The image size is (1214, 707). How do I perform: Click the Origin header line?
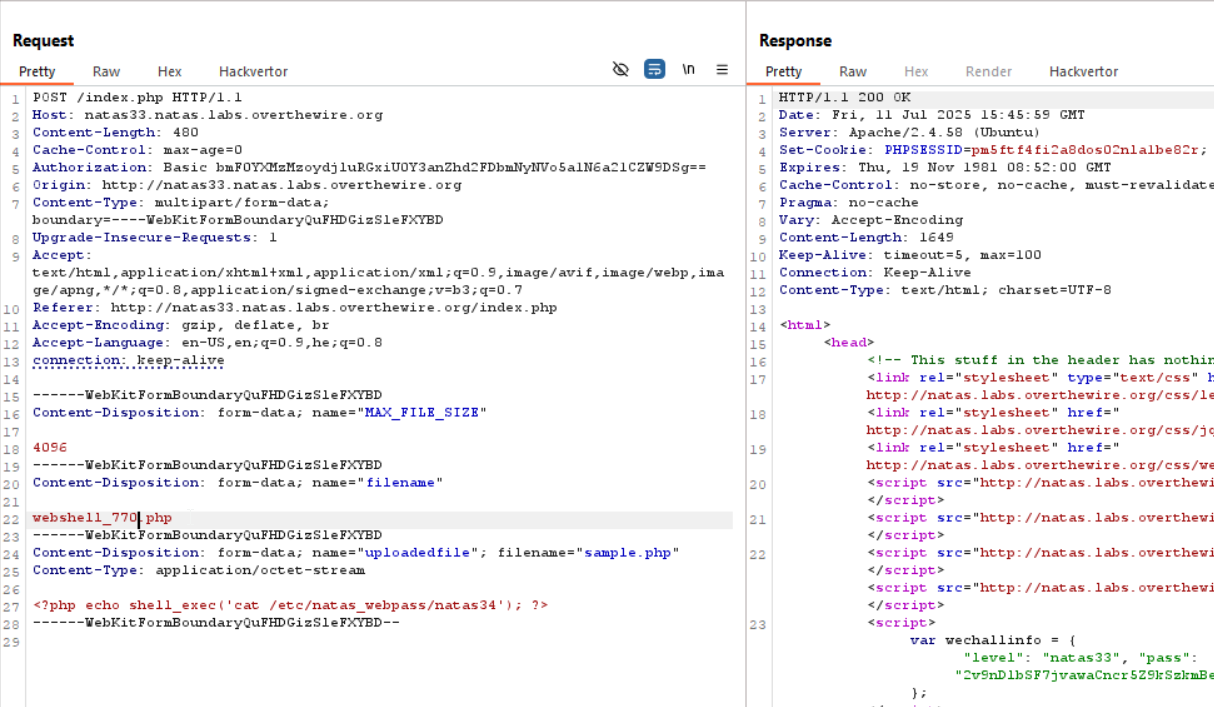(247, 185)
